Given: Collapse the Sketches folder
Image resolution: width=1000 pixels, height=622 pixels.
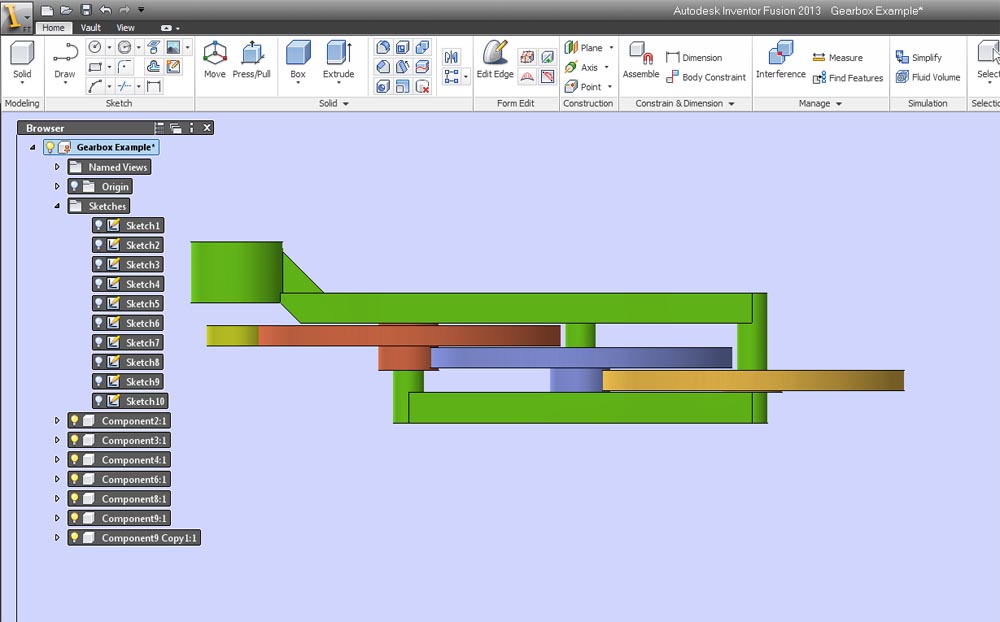Looking at the screenshot, I should click(57, 205).
